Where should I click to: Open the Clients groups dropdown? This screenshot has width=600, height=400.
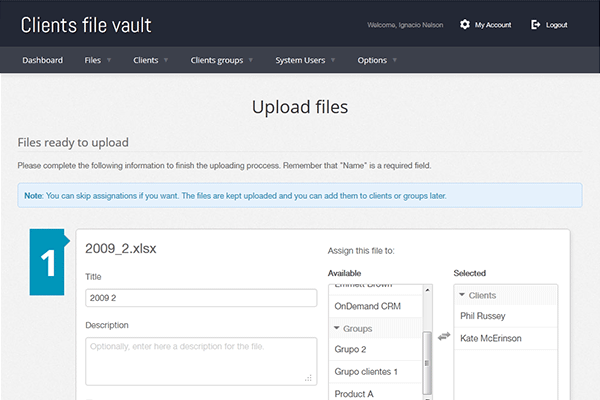222,60
